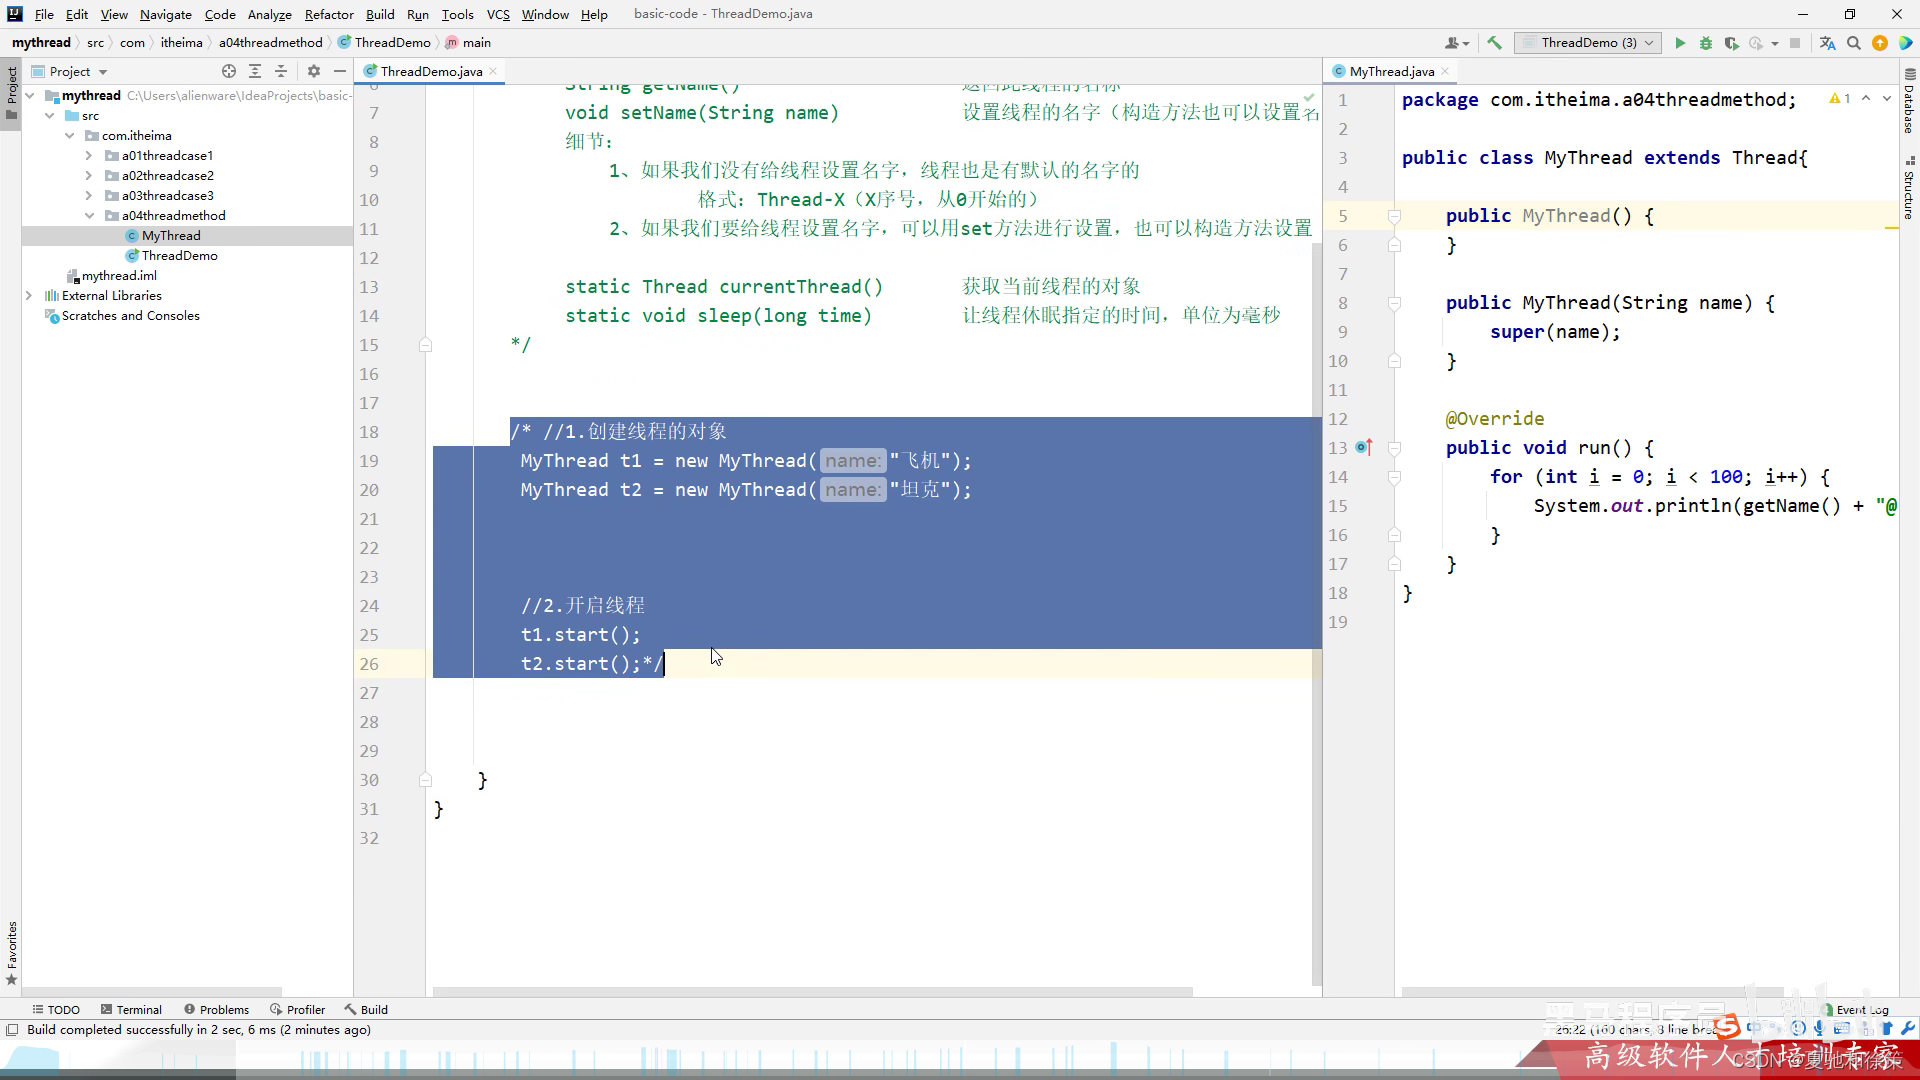Open the ThreadDemo (3) run configuration dropdown

1588,43
